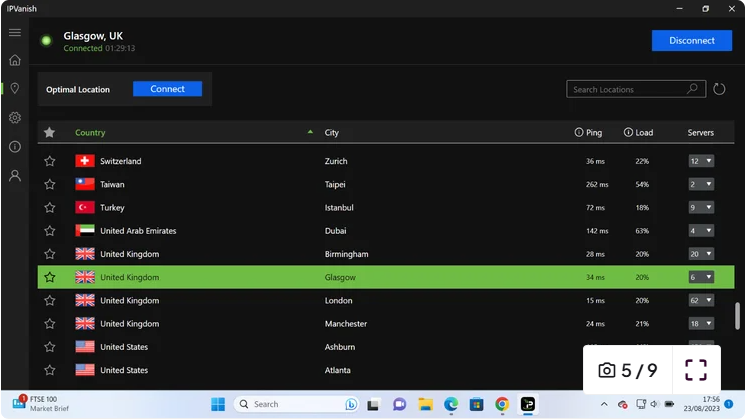The height and width of the screenshot is (420, 746).
Task: Select the London city row
Action: [386, 300]
